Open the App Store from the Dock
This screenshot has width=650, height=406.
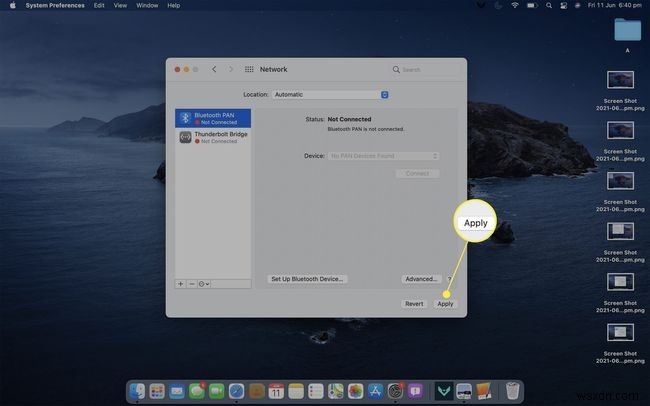(x=376, y=391)
